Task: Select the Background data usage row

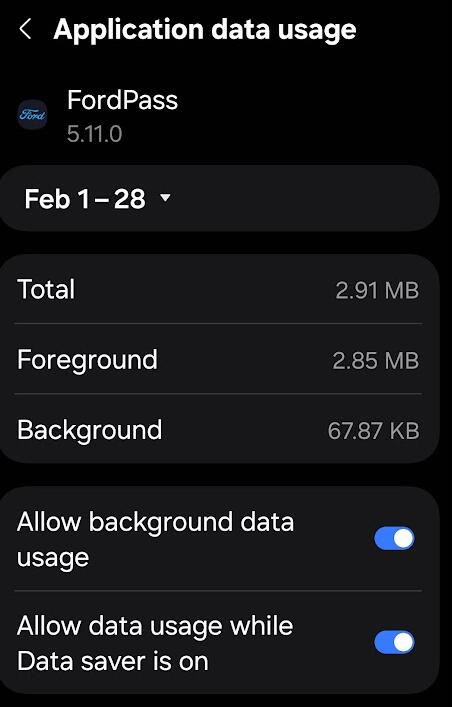Action: click(218, 430)
